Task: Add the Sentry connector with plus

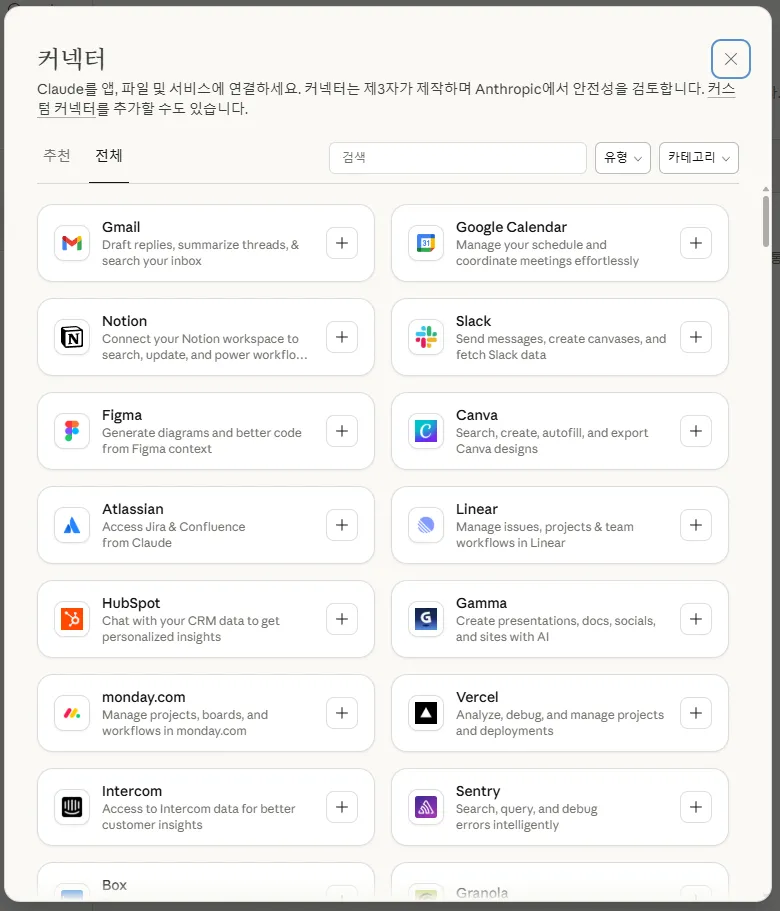Action: tap(696, 807)
